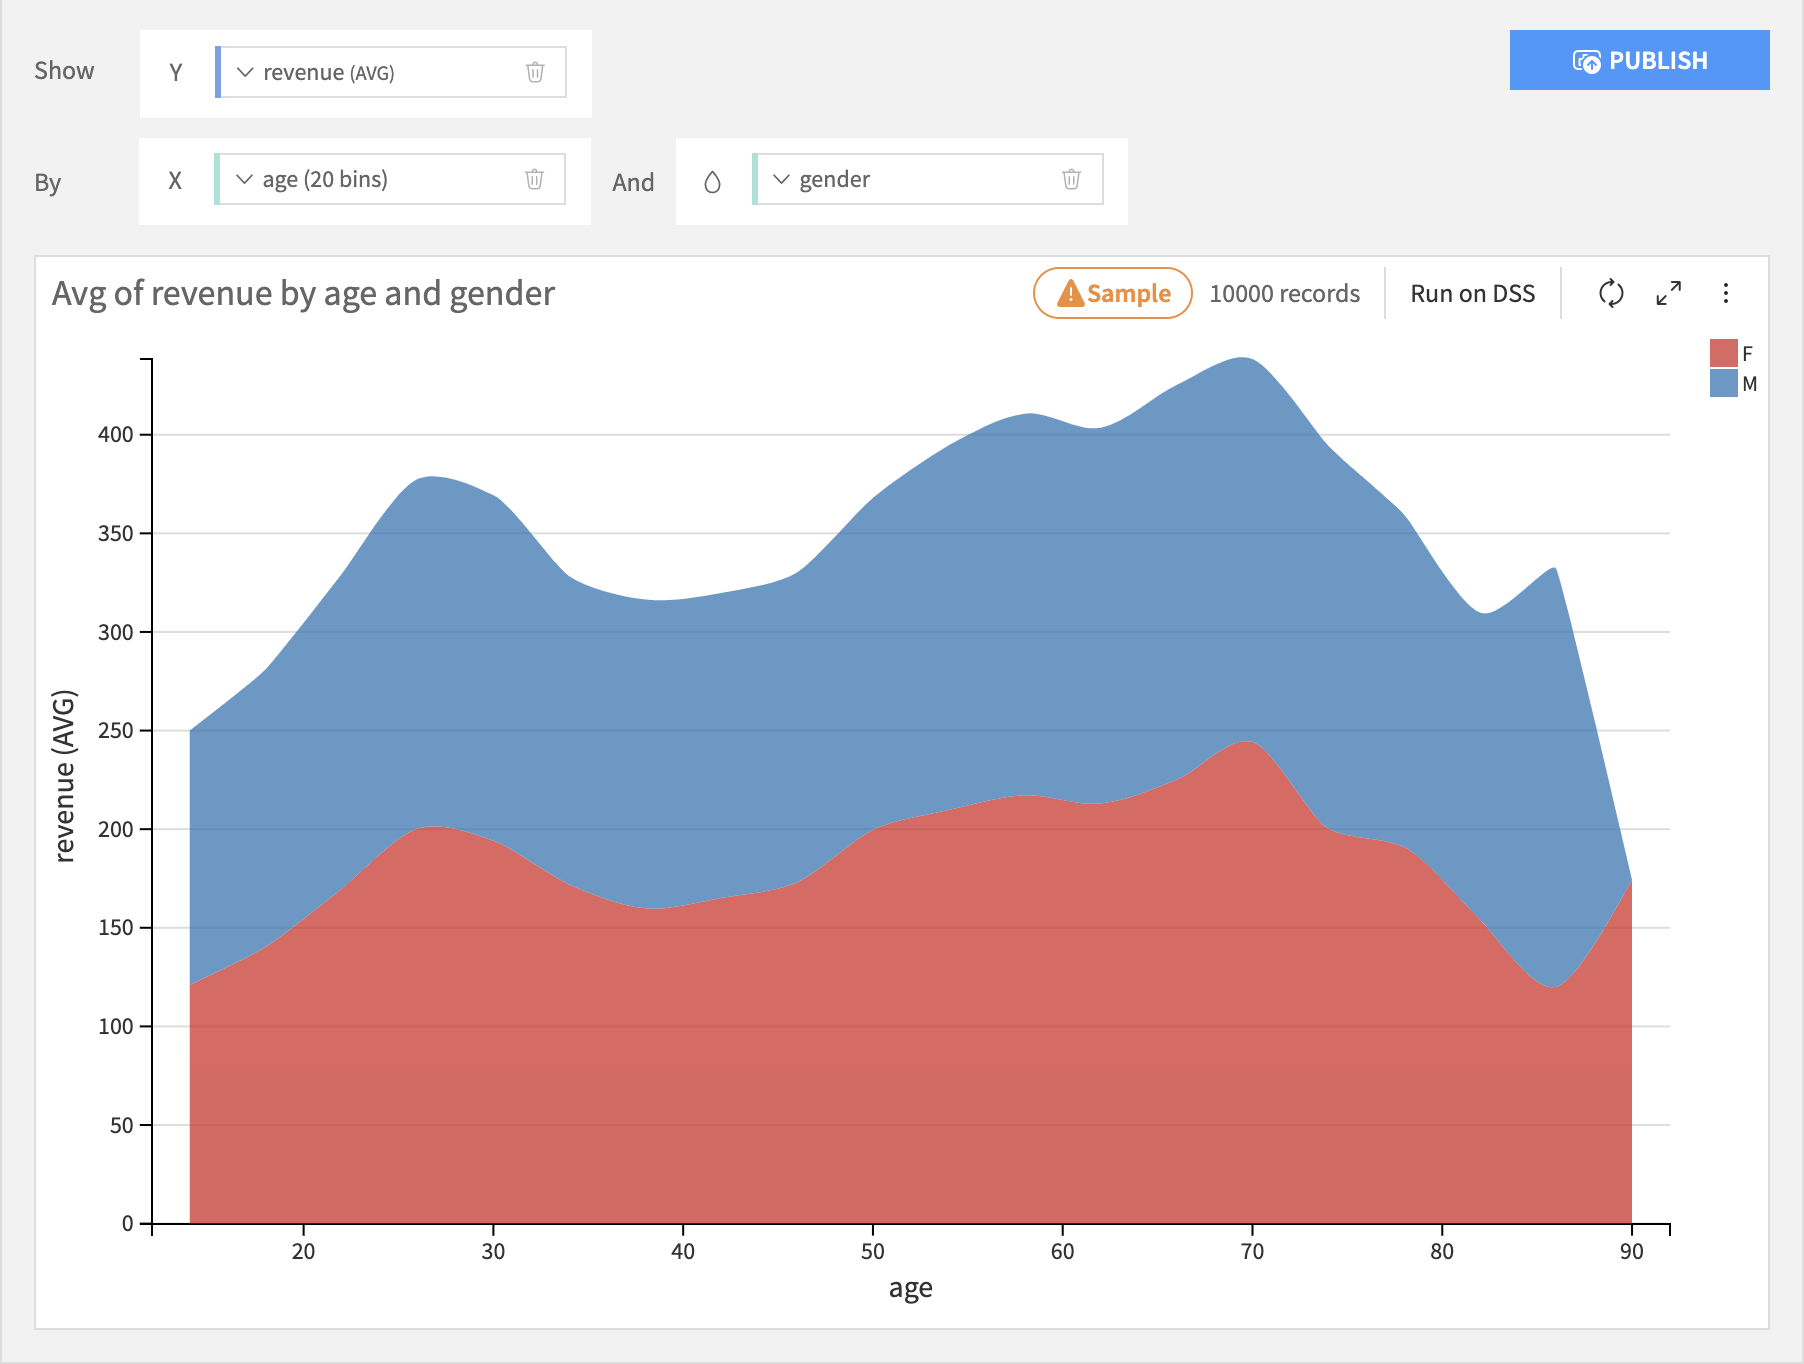Click the Sample warning badge
Viewport: 1804px width, 1364px height.
(x=1113, y=293)
